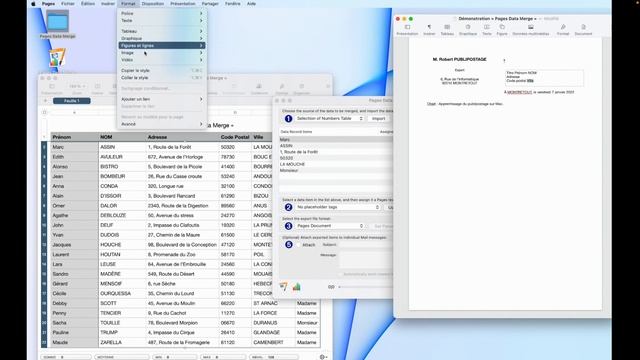Click the Numbers chart icon in Data Merge window

pos(296,287)
